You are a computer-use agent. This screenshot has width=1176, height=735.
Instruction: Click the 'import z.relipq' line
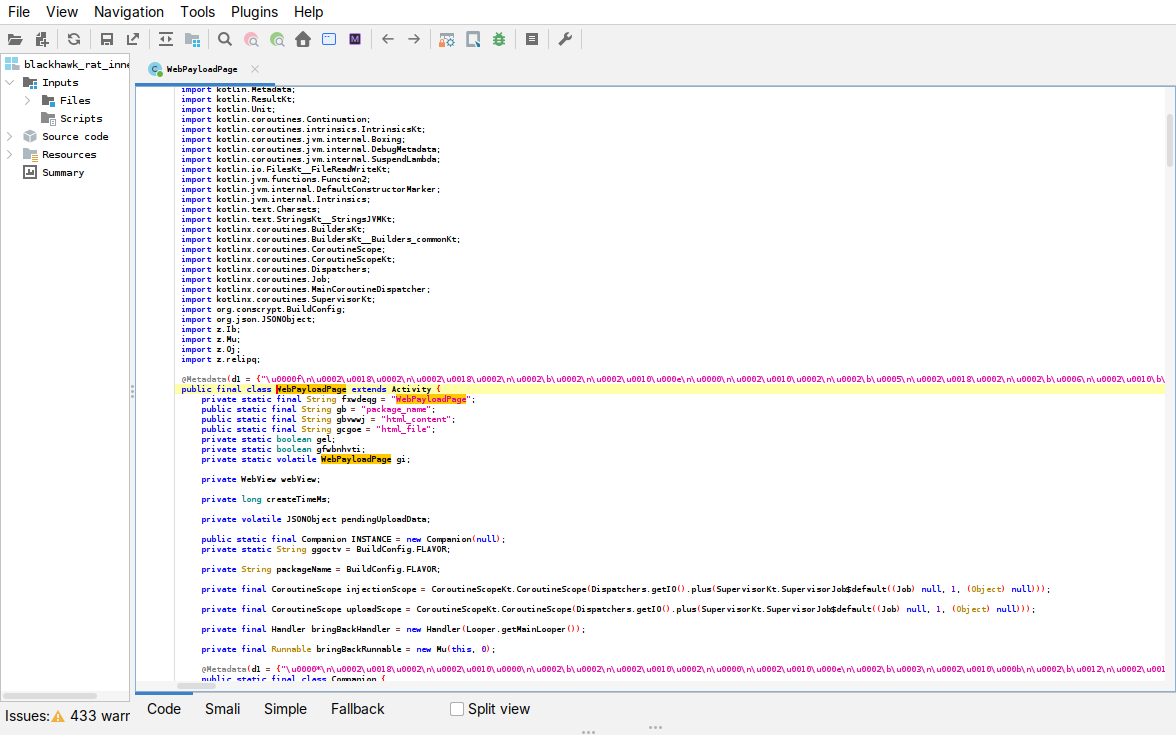coord(220,359)
